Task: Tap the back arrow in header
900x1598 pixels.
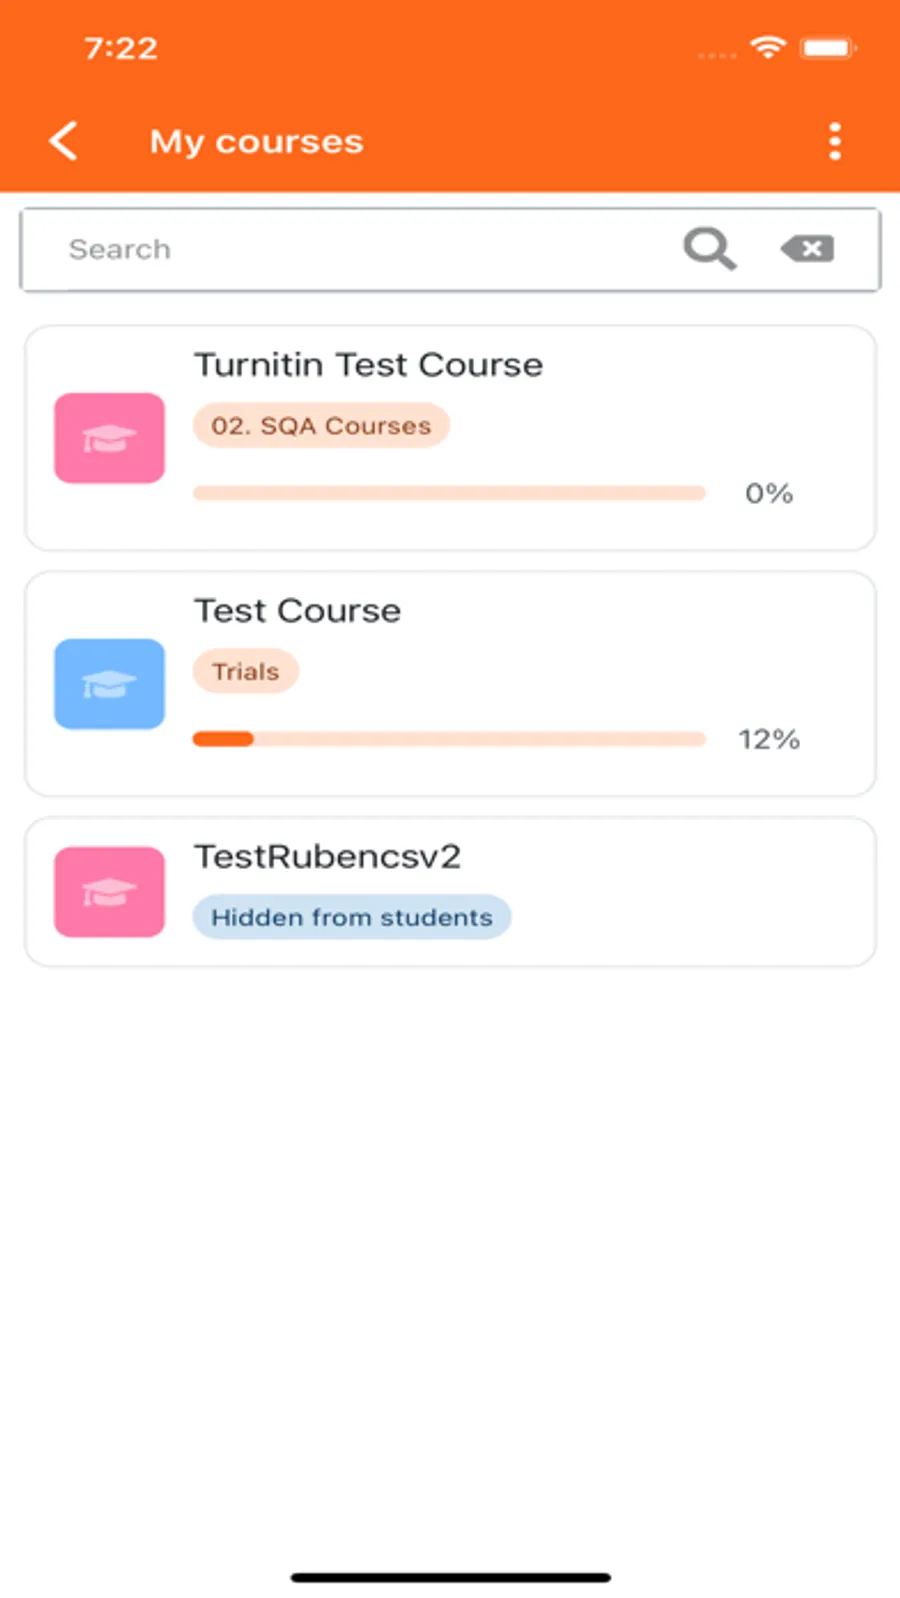Action: pyautogui.click(x=64, y=141)
